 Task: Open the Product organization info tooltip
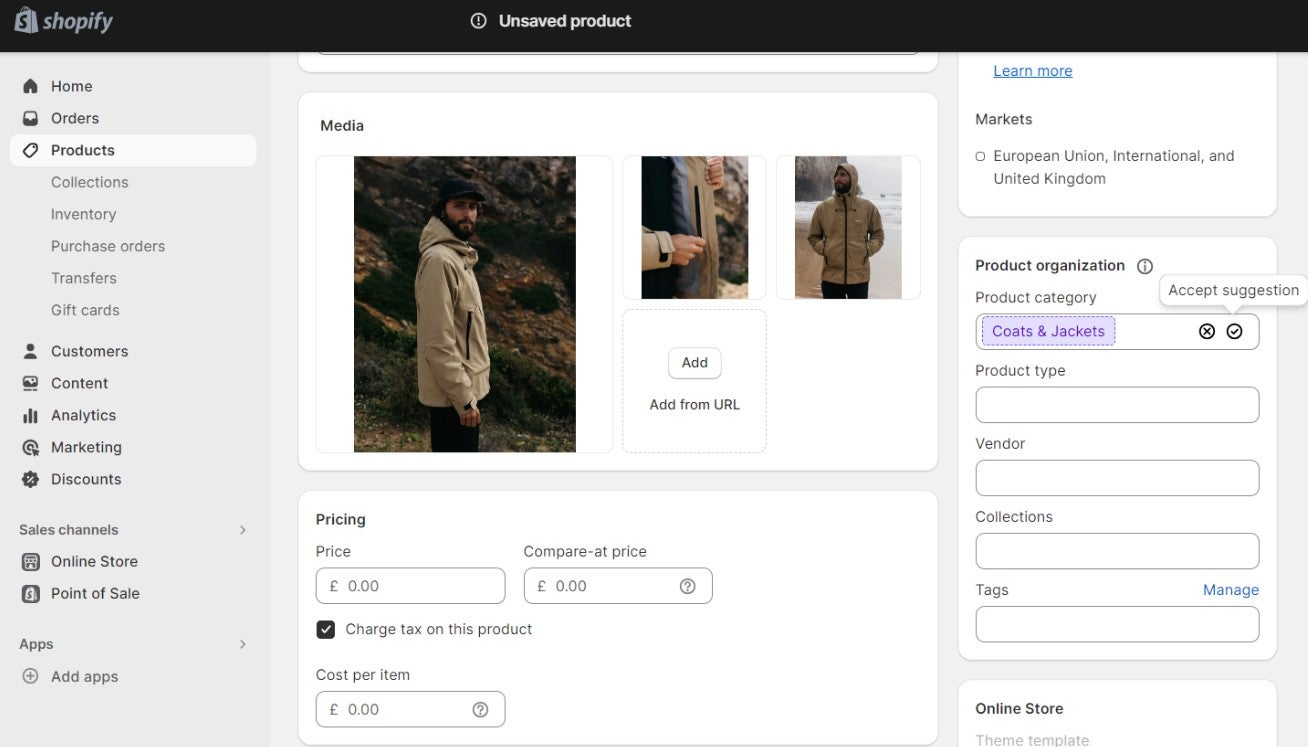[1144, 265]
